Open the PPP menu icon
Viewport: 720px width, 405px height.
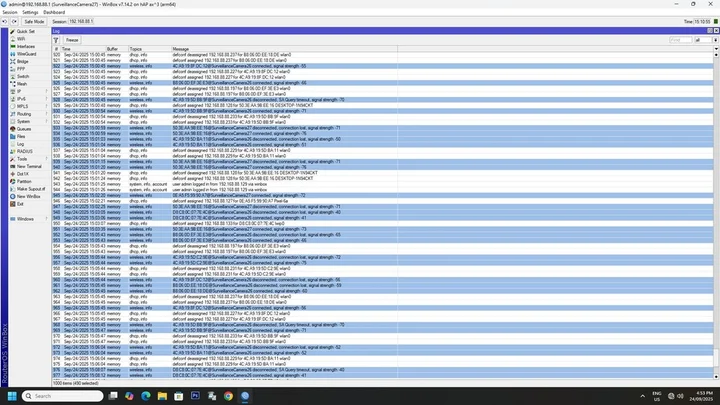(x=13, y=69)
